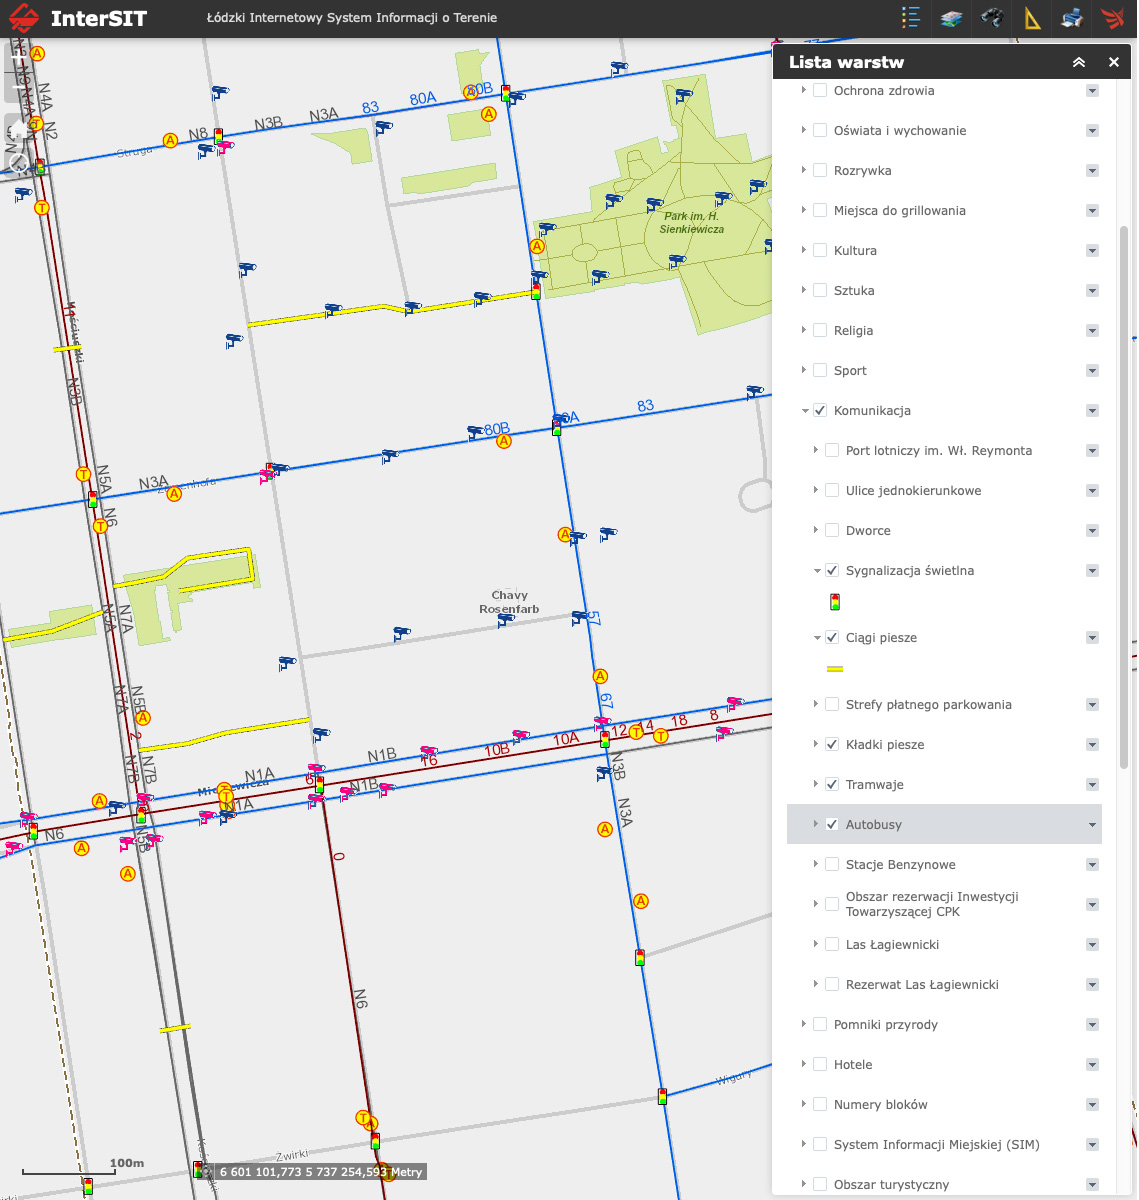The width and height of the screenshot is (1139, 1200).
Task: Collapse the Komunikacja layer group
Action: [x=805, y=411]
